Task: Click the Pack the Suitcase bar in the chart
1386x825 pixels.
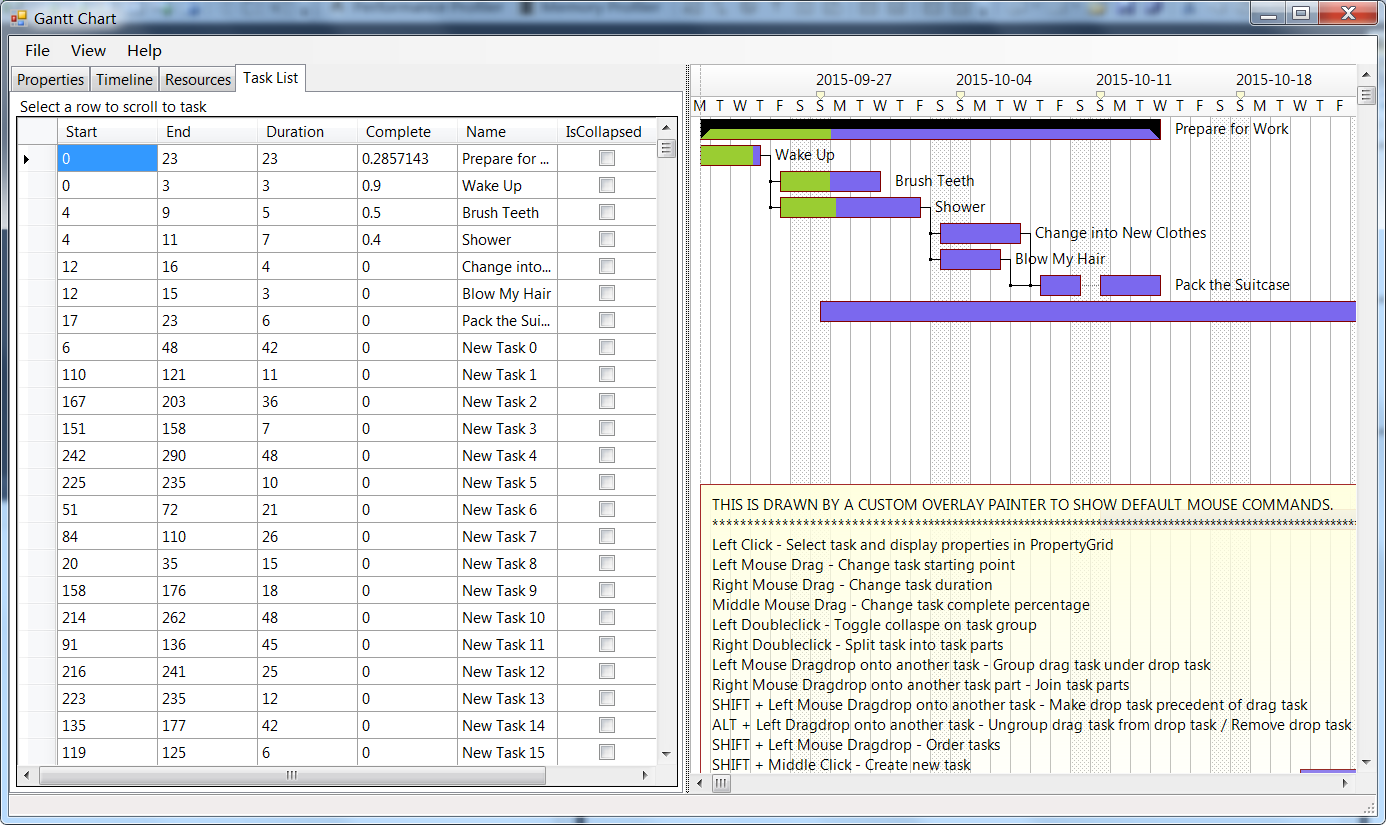Action: point(1130,285)
